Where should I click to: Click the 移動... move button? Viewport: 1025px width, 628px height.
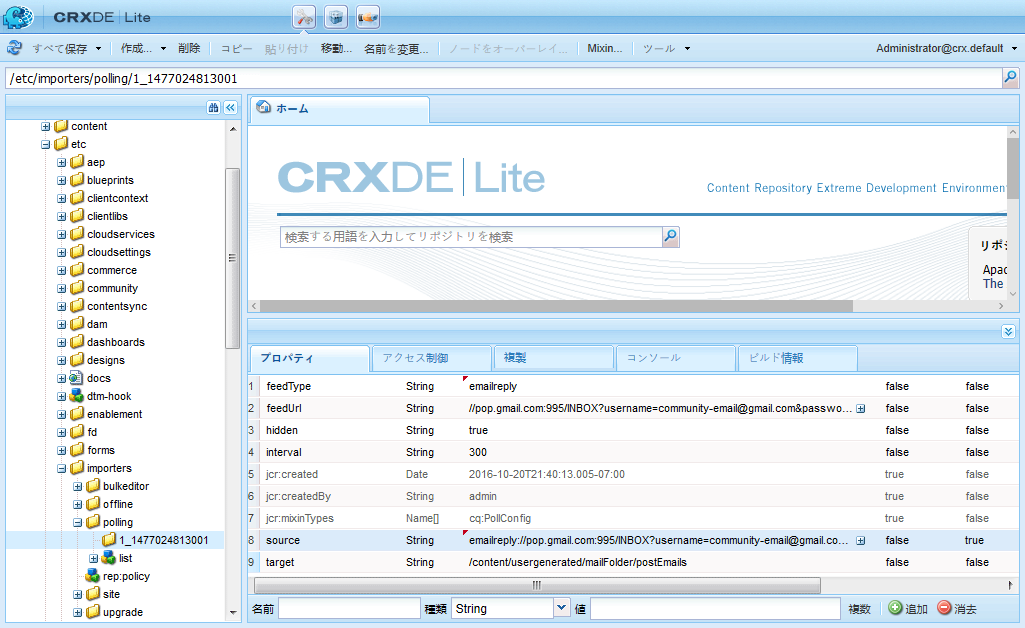[337, 48]
